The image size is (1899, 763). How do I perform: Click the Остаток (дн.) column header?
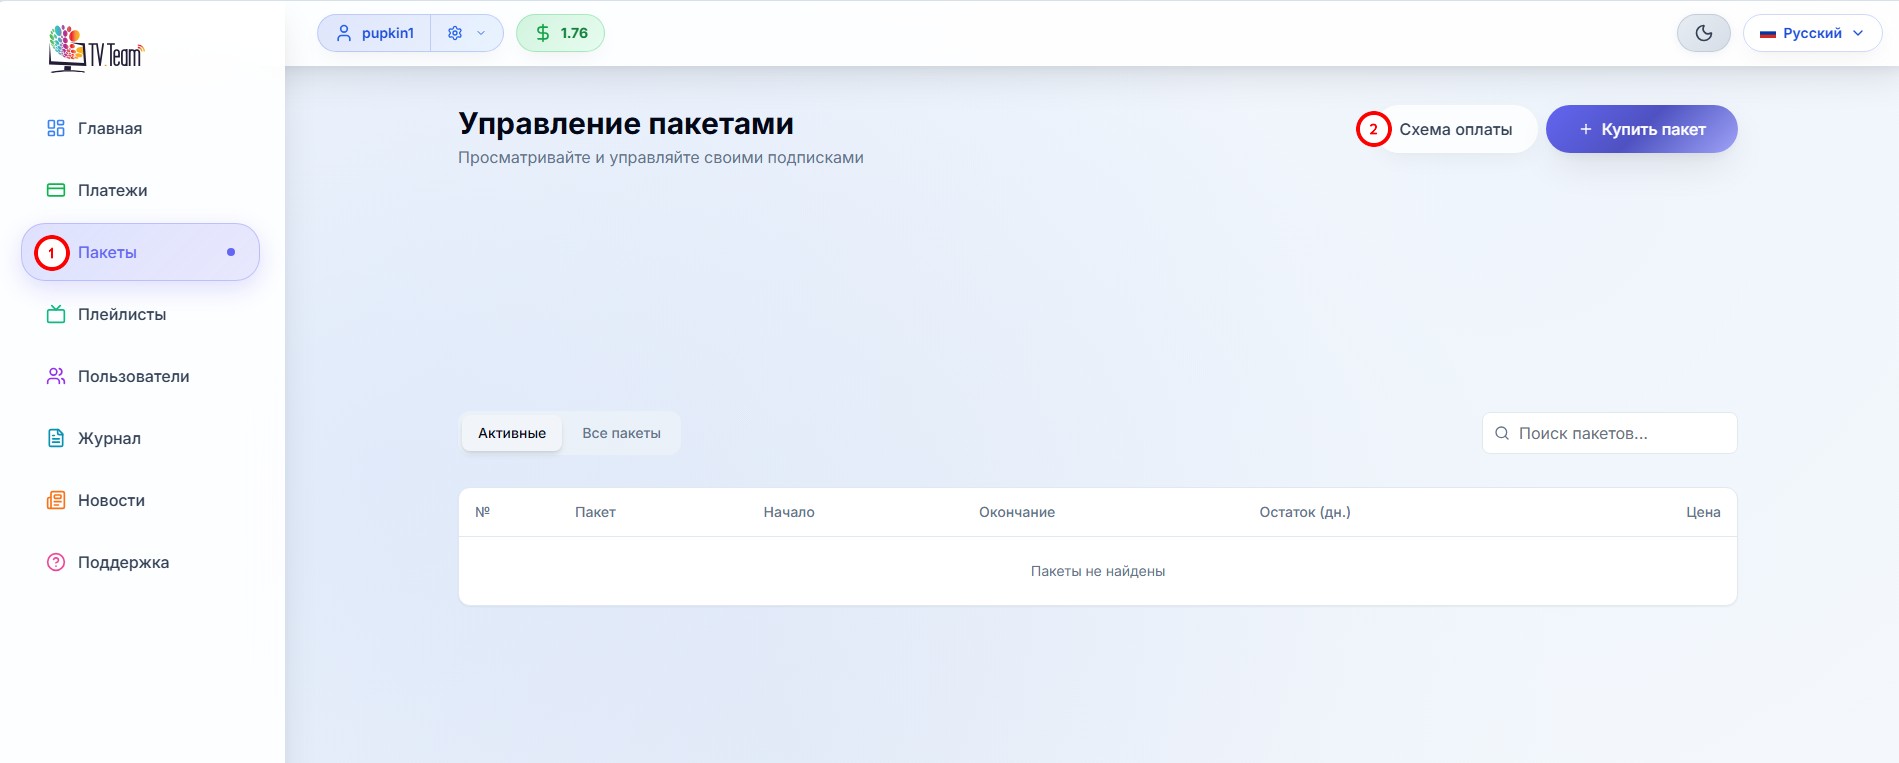[x=1304, y=512]
